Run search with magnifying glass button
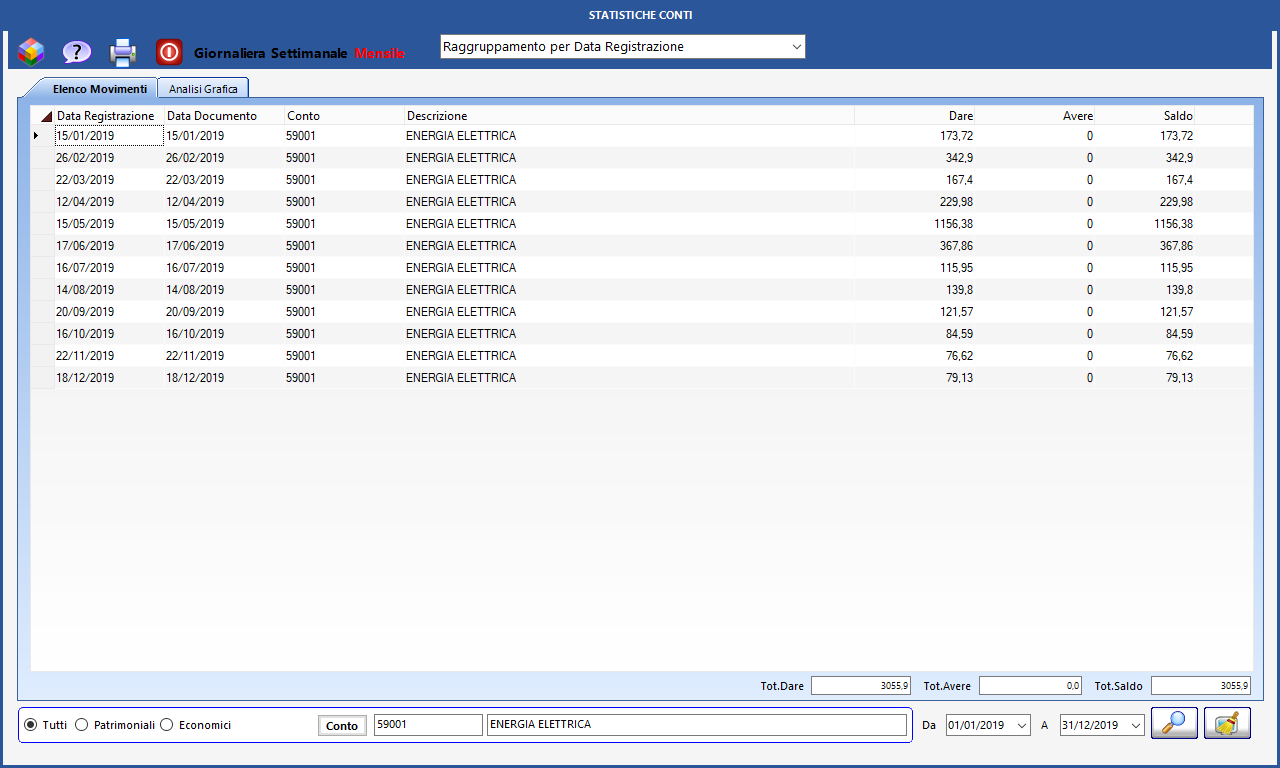Viewport: 1280px width, 768px height. click(x=1174, y=723)
